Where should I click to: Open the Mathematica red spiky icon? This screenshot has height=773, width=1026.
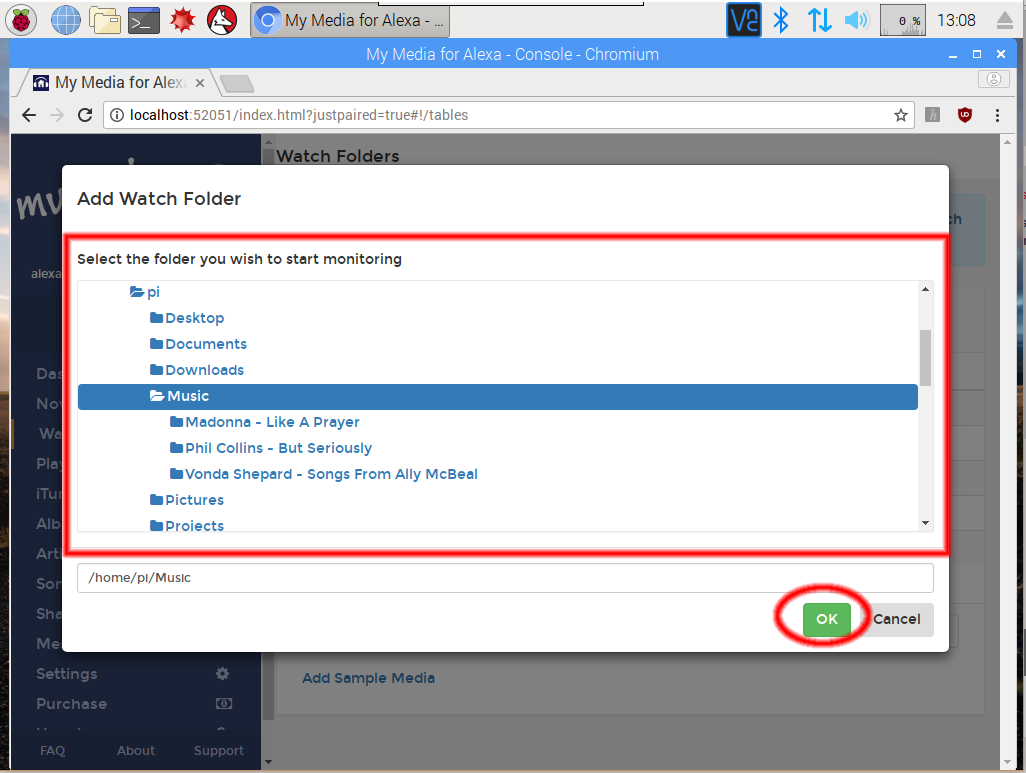(x=183, y=20)
